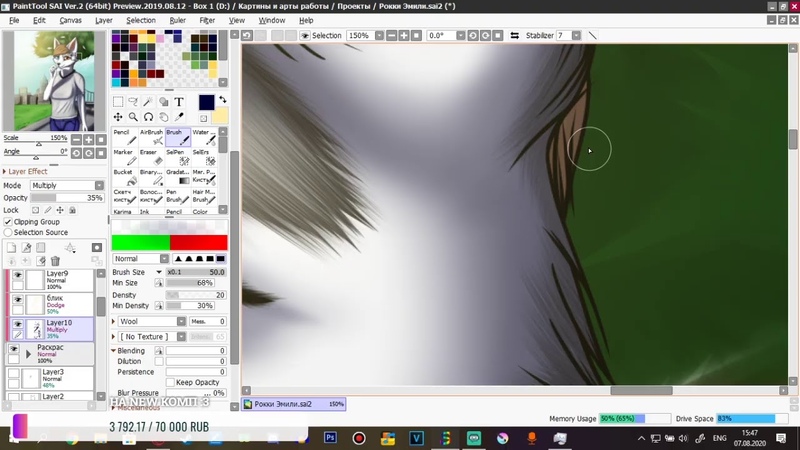This screenshot has width=800, height=450.
Task: Show Layer3 via its visibility box
Action: 14,373
